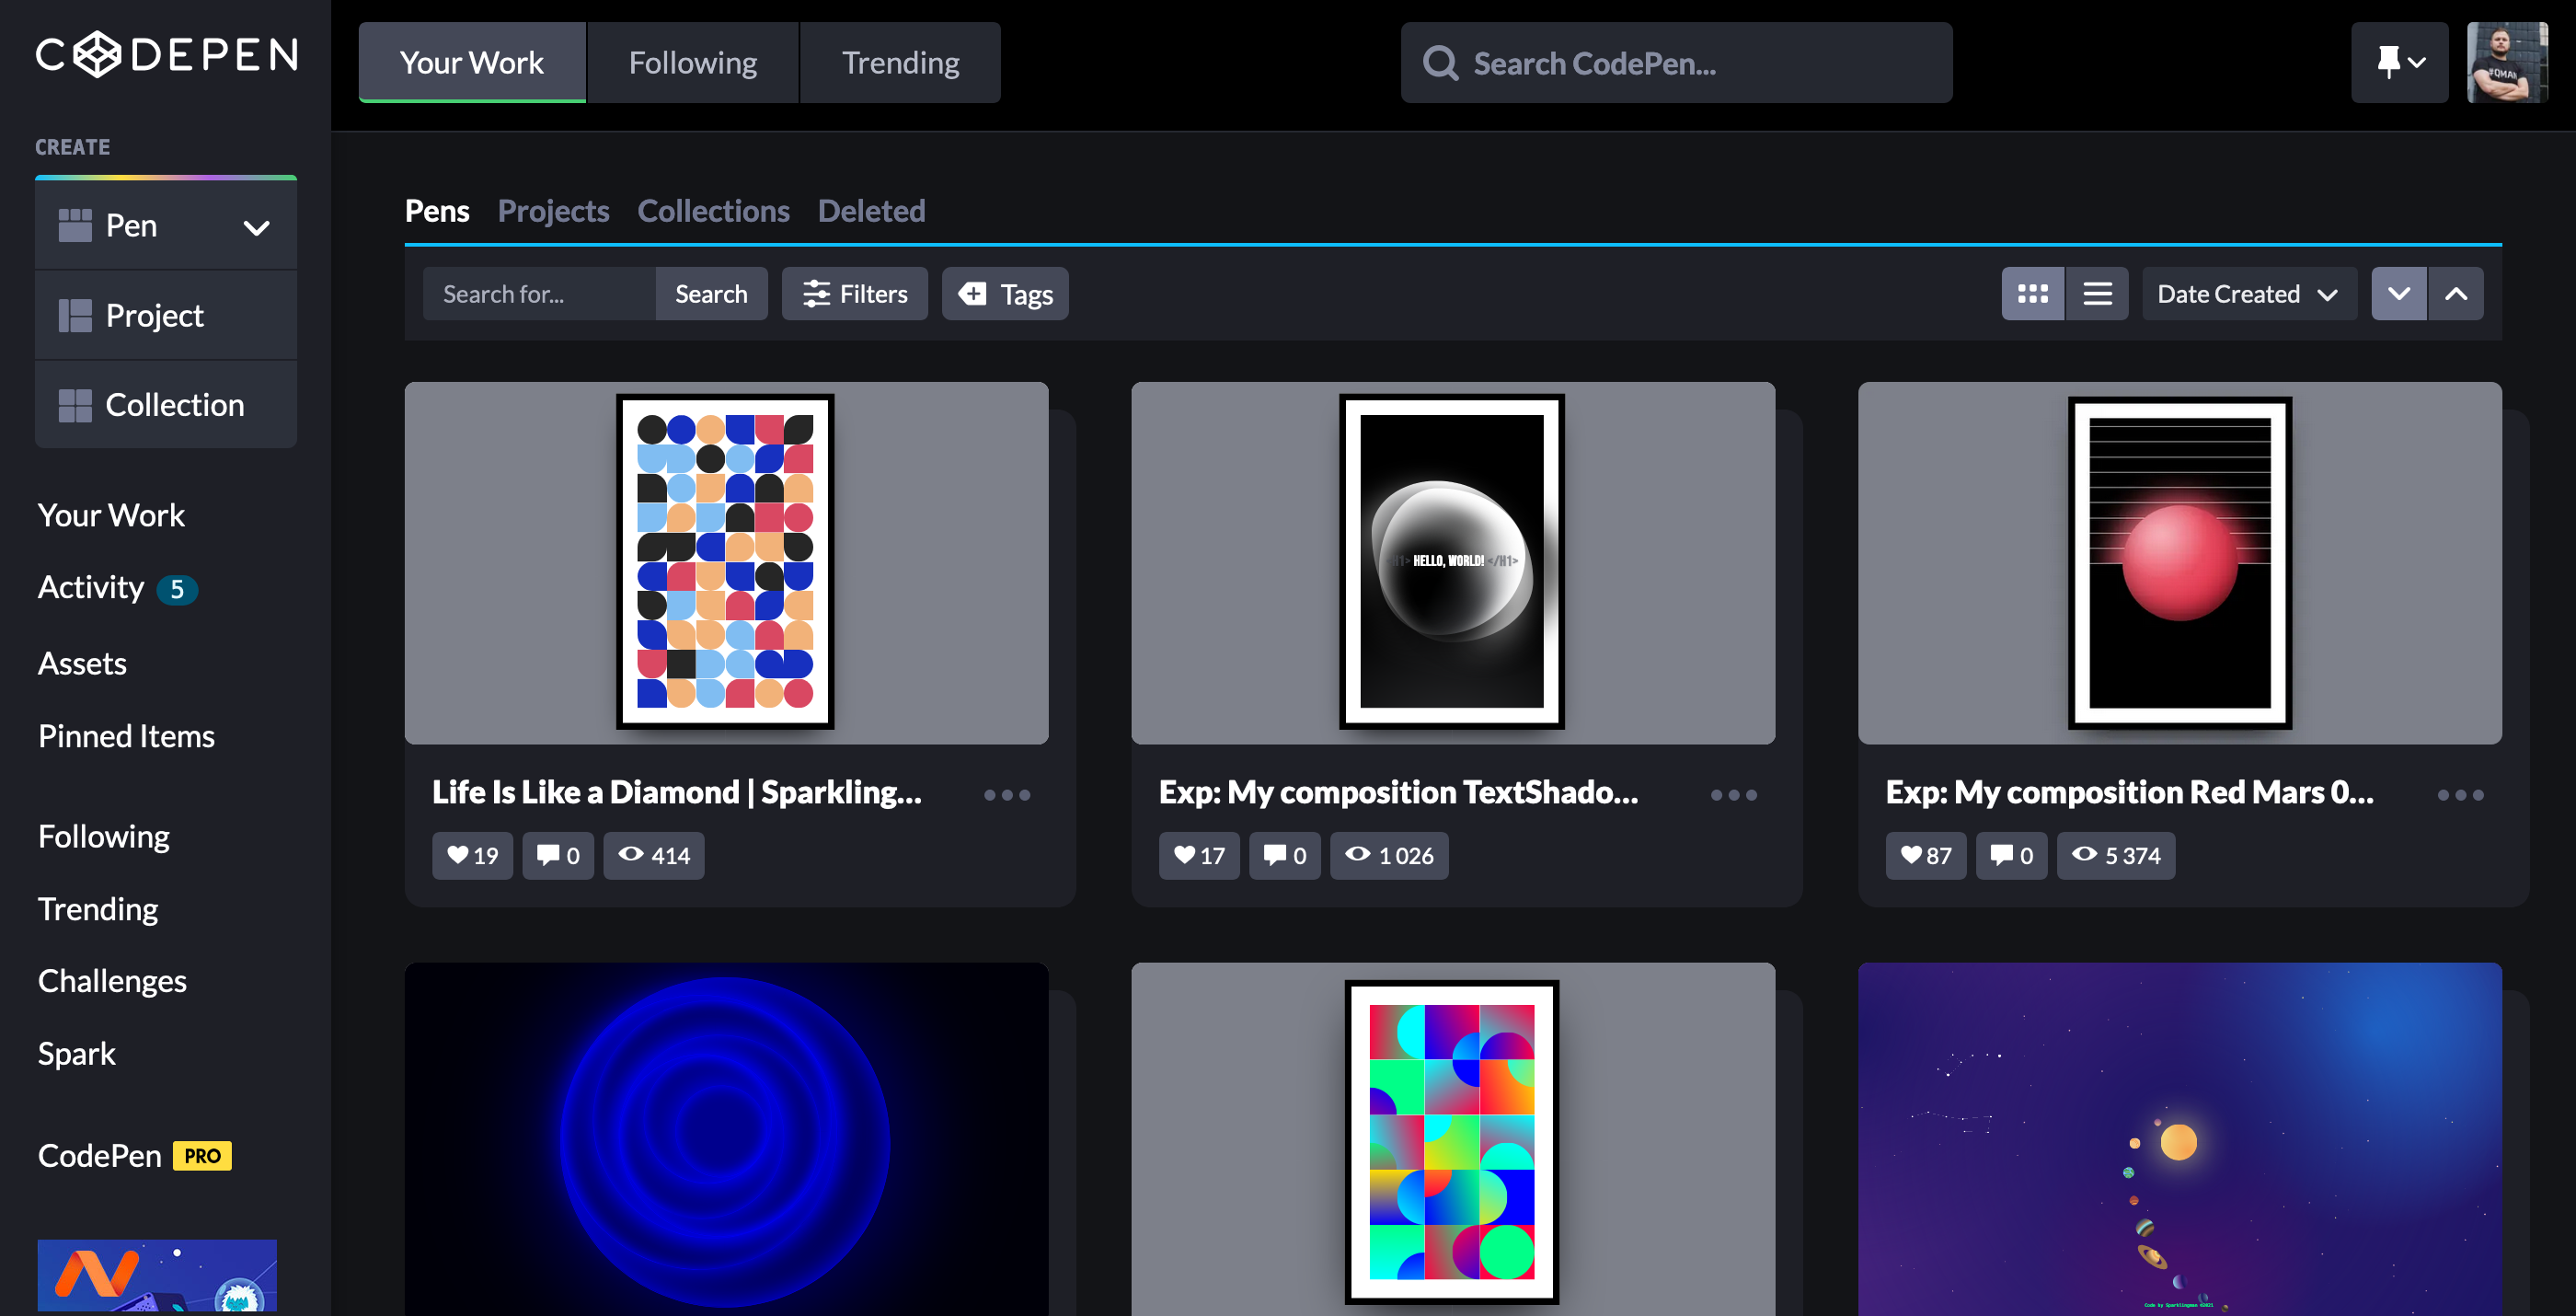This screenshot has height=1316, width=2576.
Task: Open Pinned Items in the sidebar
Action: tap(126, 736)
